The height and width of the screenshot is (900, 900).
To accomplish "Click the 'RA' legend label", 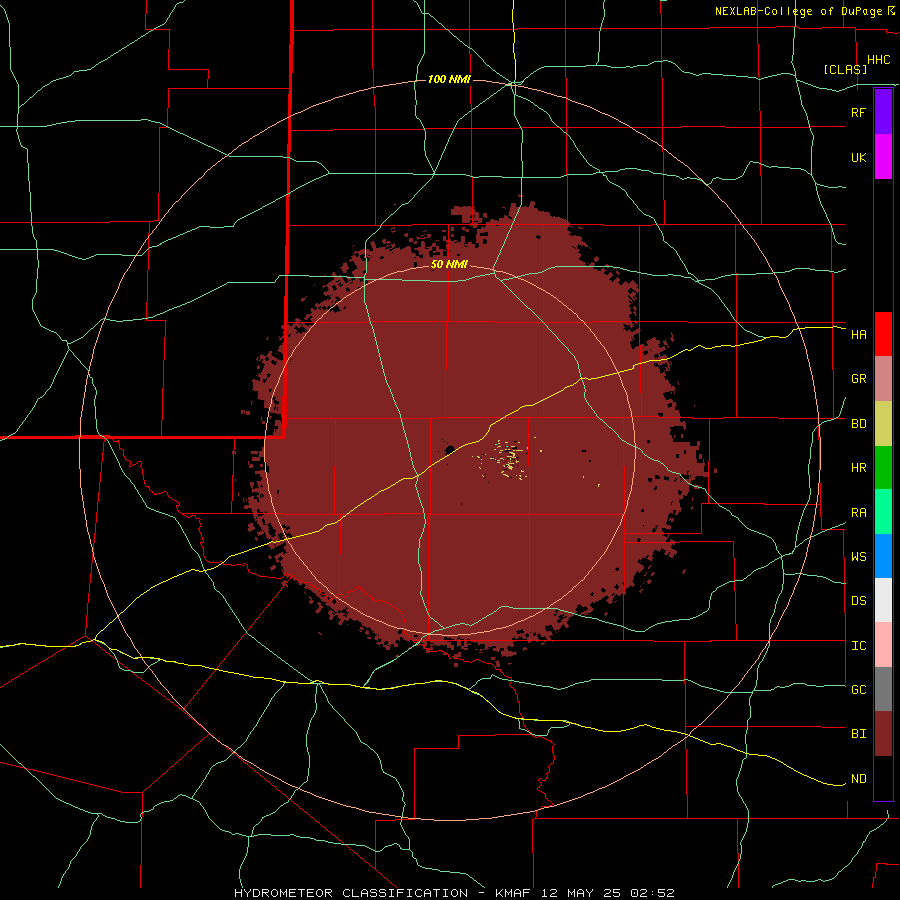I will 858,513.
